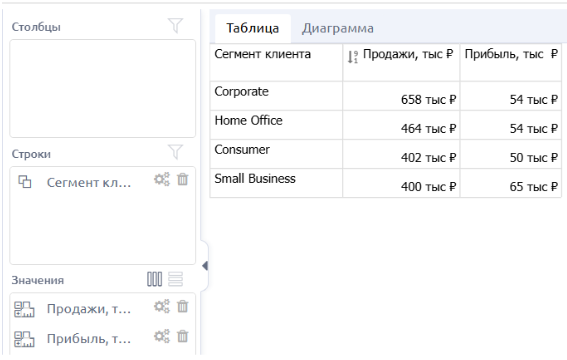Select the Продажи measure icon

24,309
